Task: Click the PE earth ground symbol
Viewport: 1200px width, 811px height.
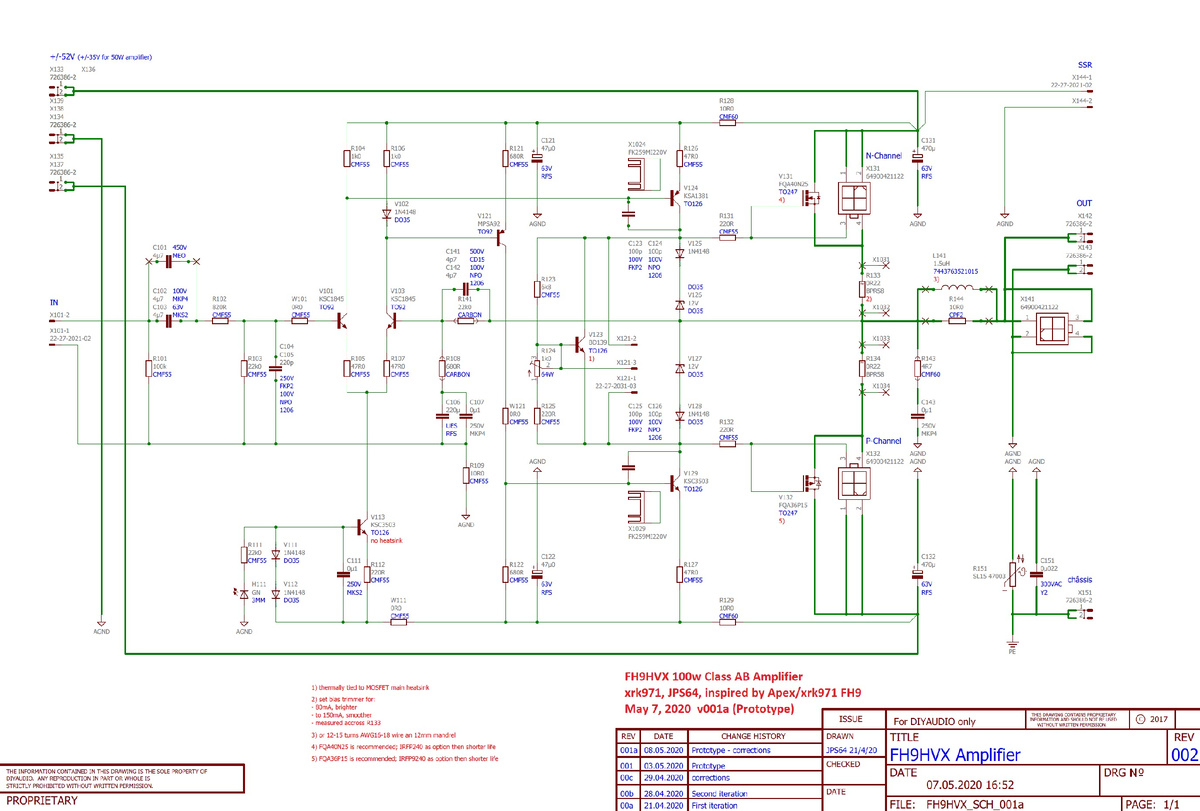Action: (x=1013, y=642)
